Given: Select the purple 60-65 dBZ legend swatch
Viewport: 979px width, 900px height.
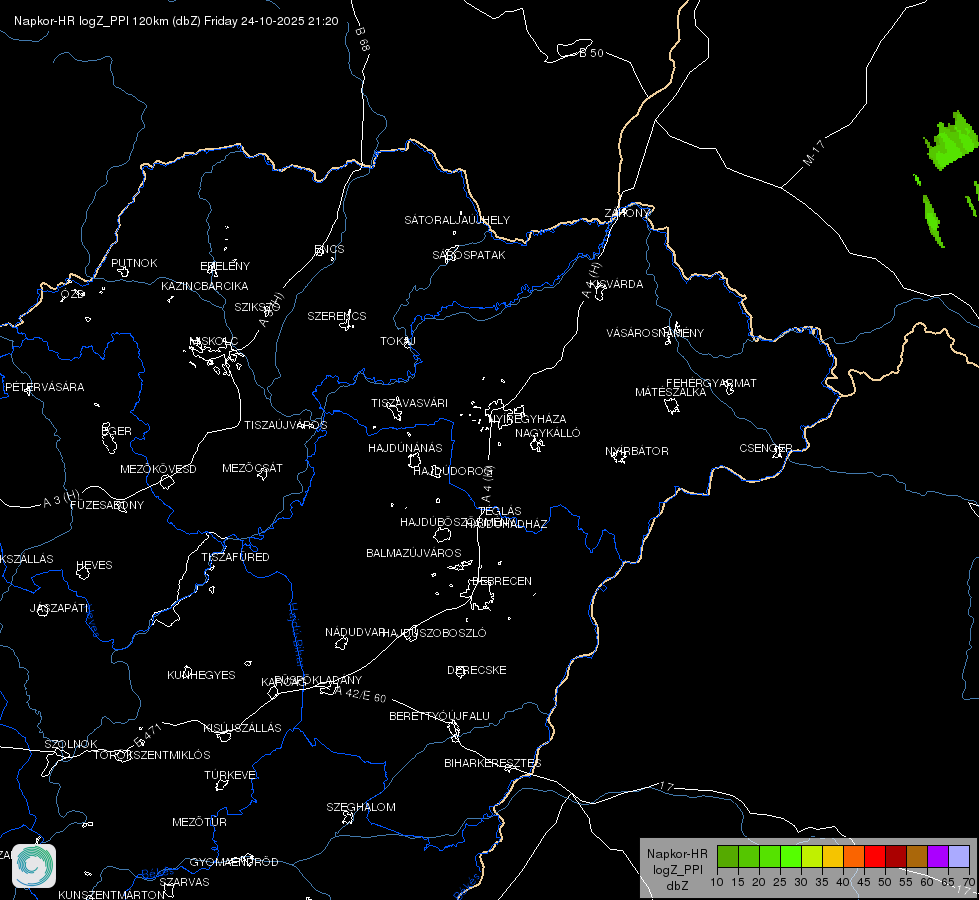Looking at the screenshot, I should 938,856.
